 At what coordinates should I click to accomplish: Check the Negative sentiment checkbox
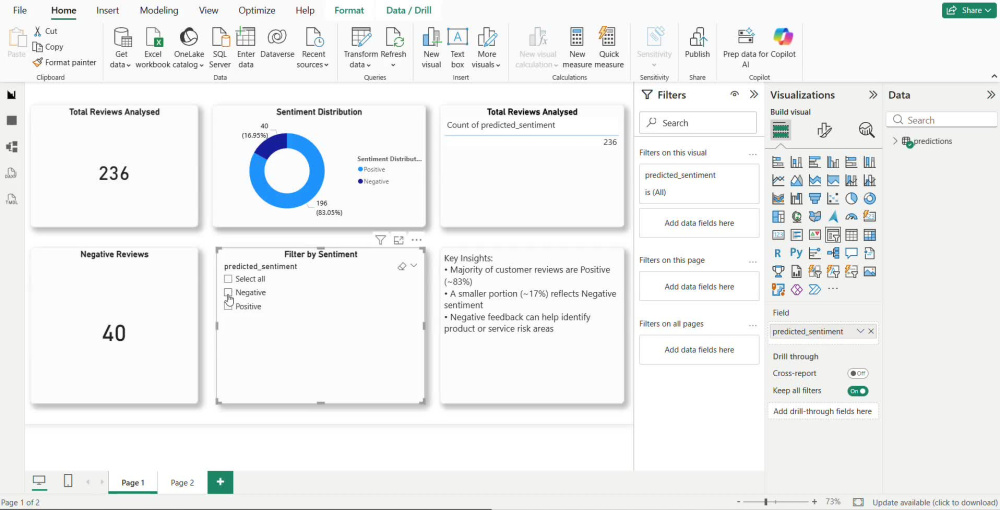tap(228, 293)
